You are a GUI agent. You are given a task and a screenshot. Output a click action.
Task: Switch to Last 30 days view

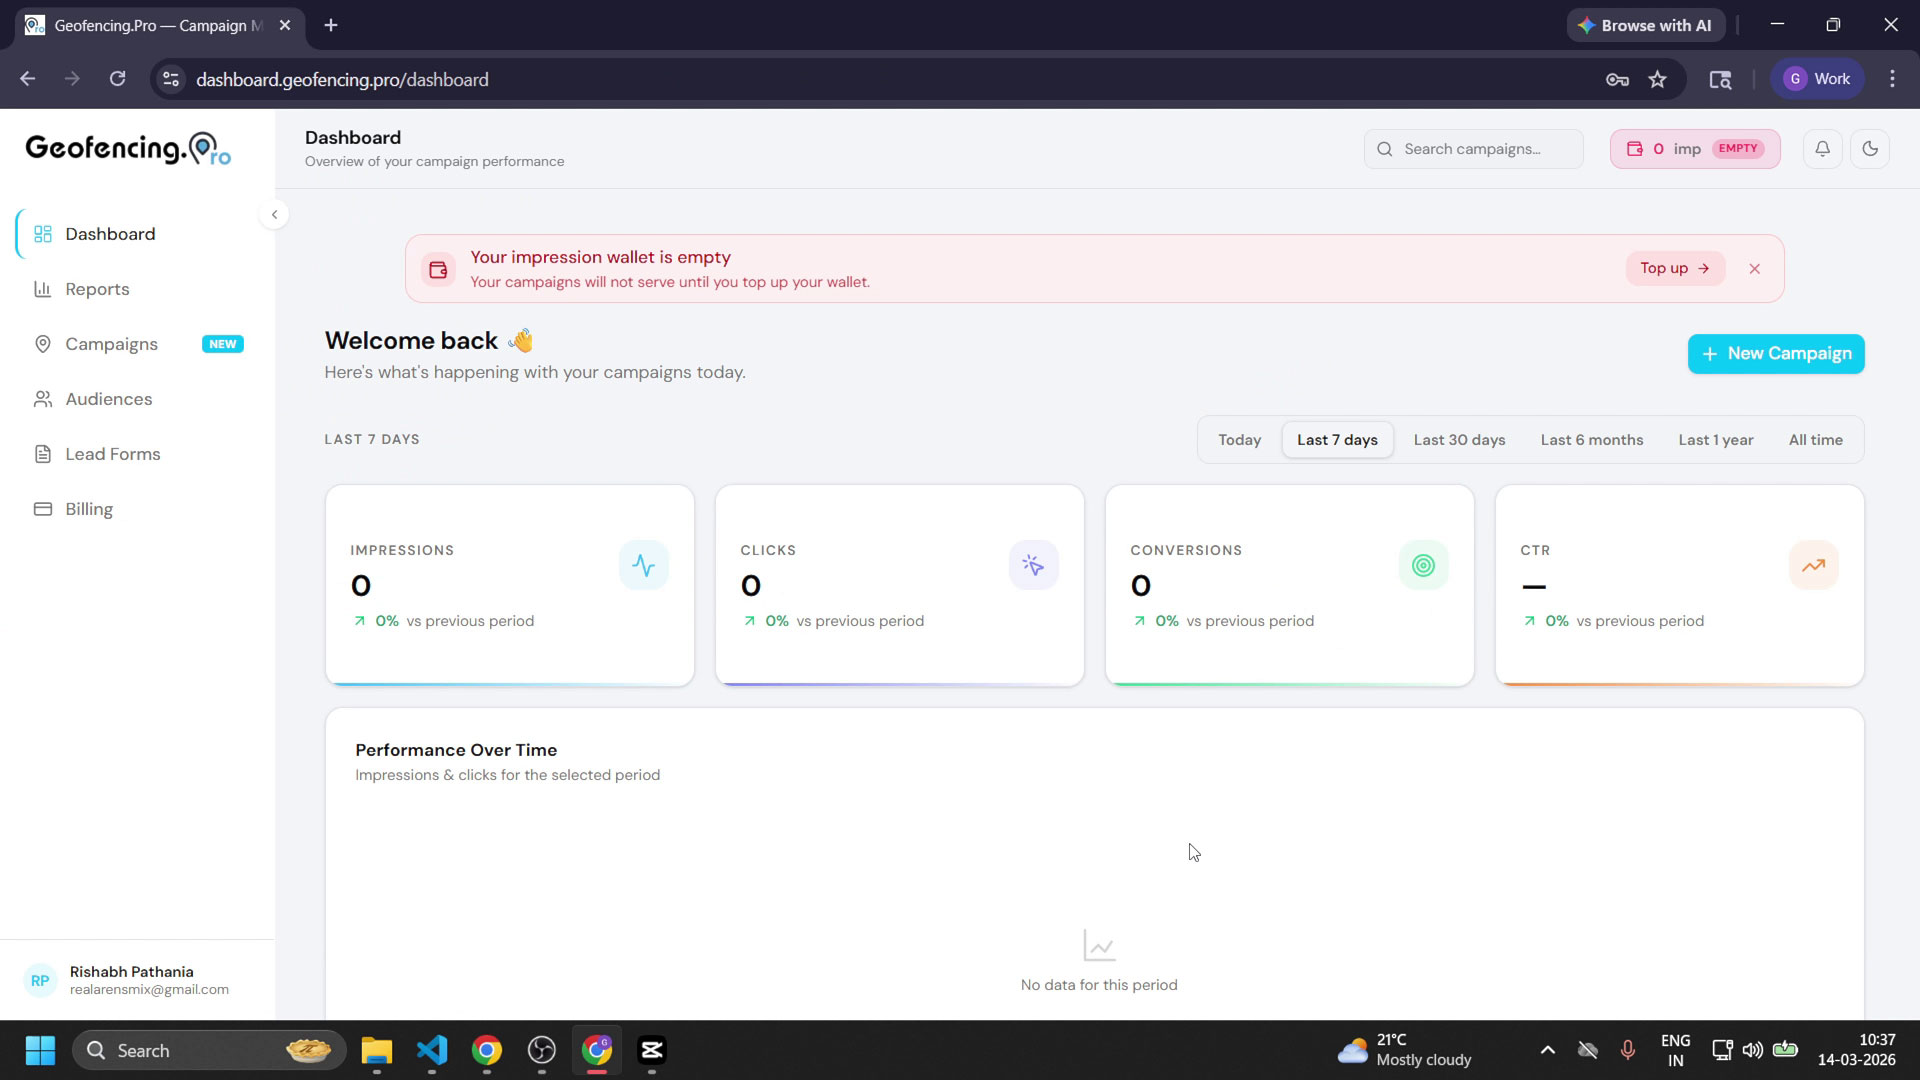[1459, 439]
